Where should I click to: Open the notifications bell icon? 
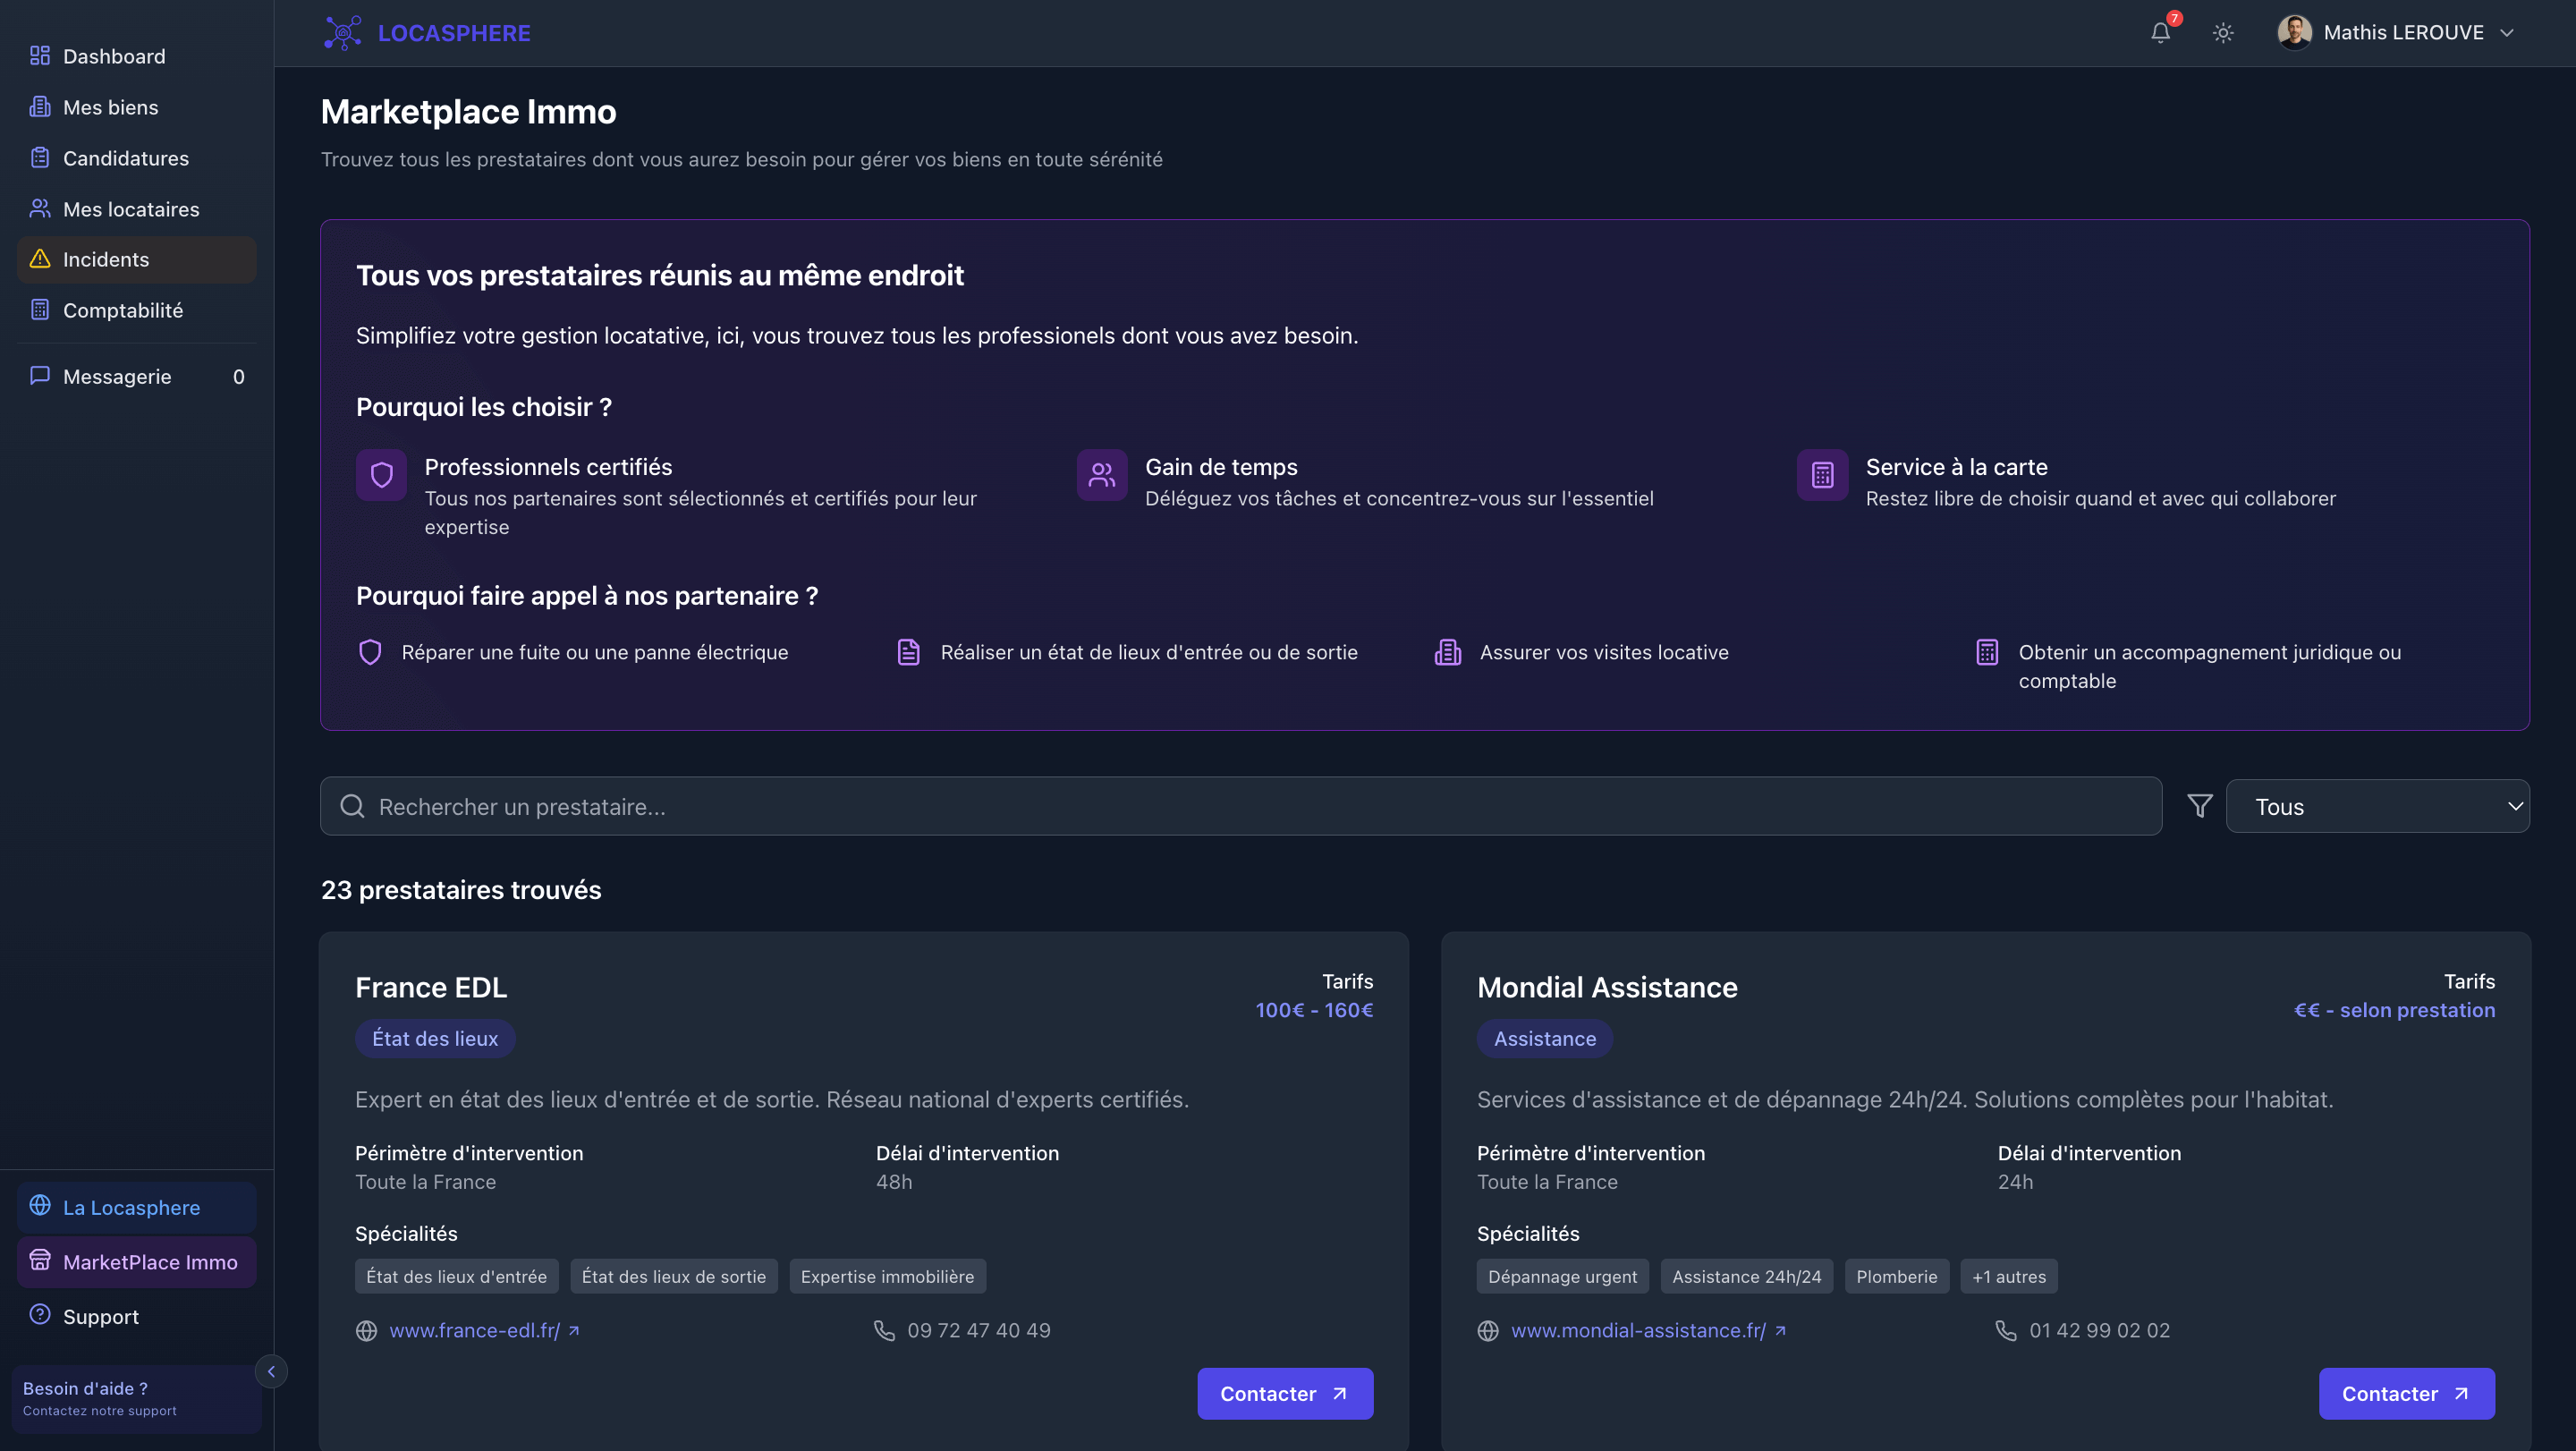2160,33
